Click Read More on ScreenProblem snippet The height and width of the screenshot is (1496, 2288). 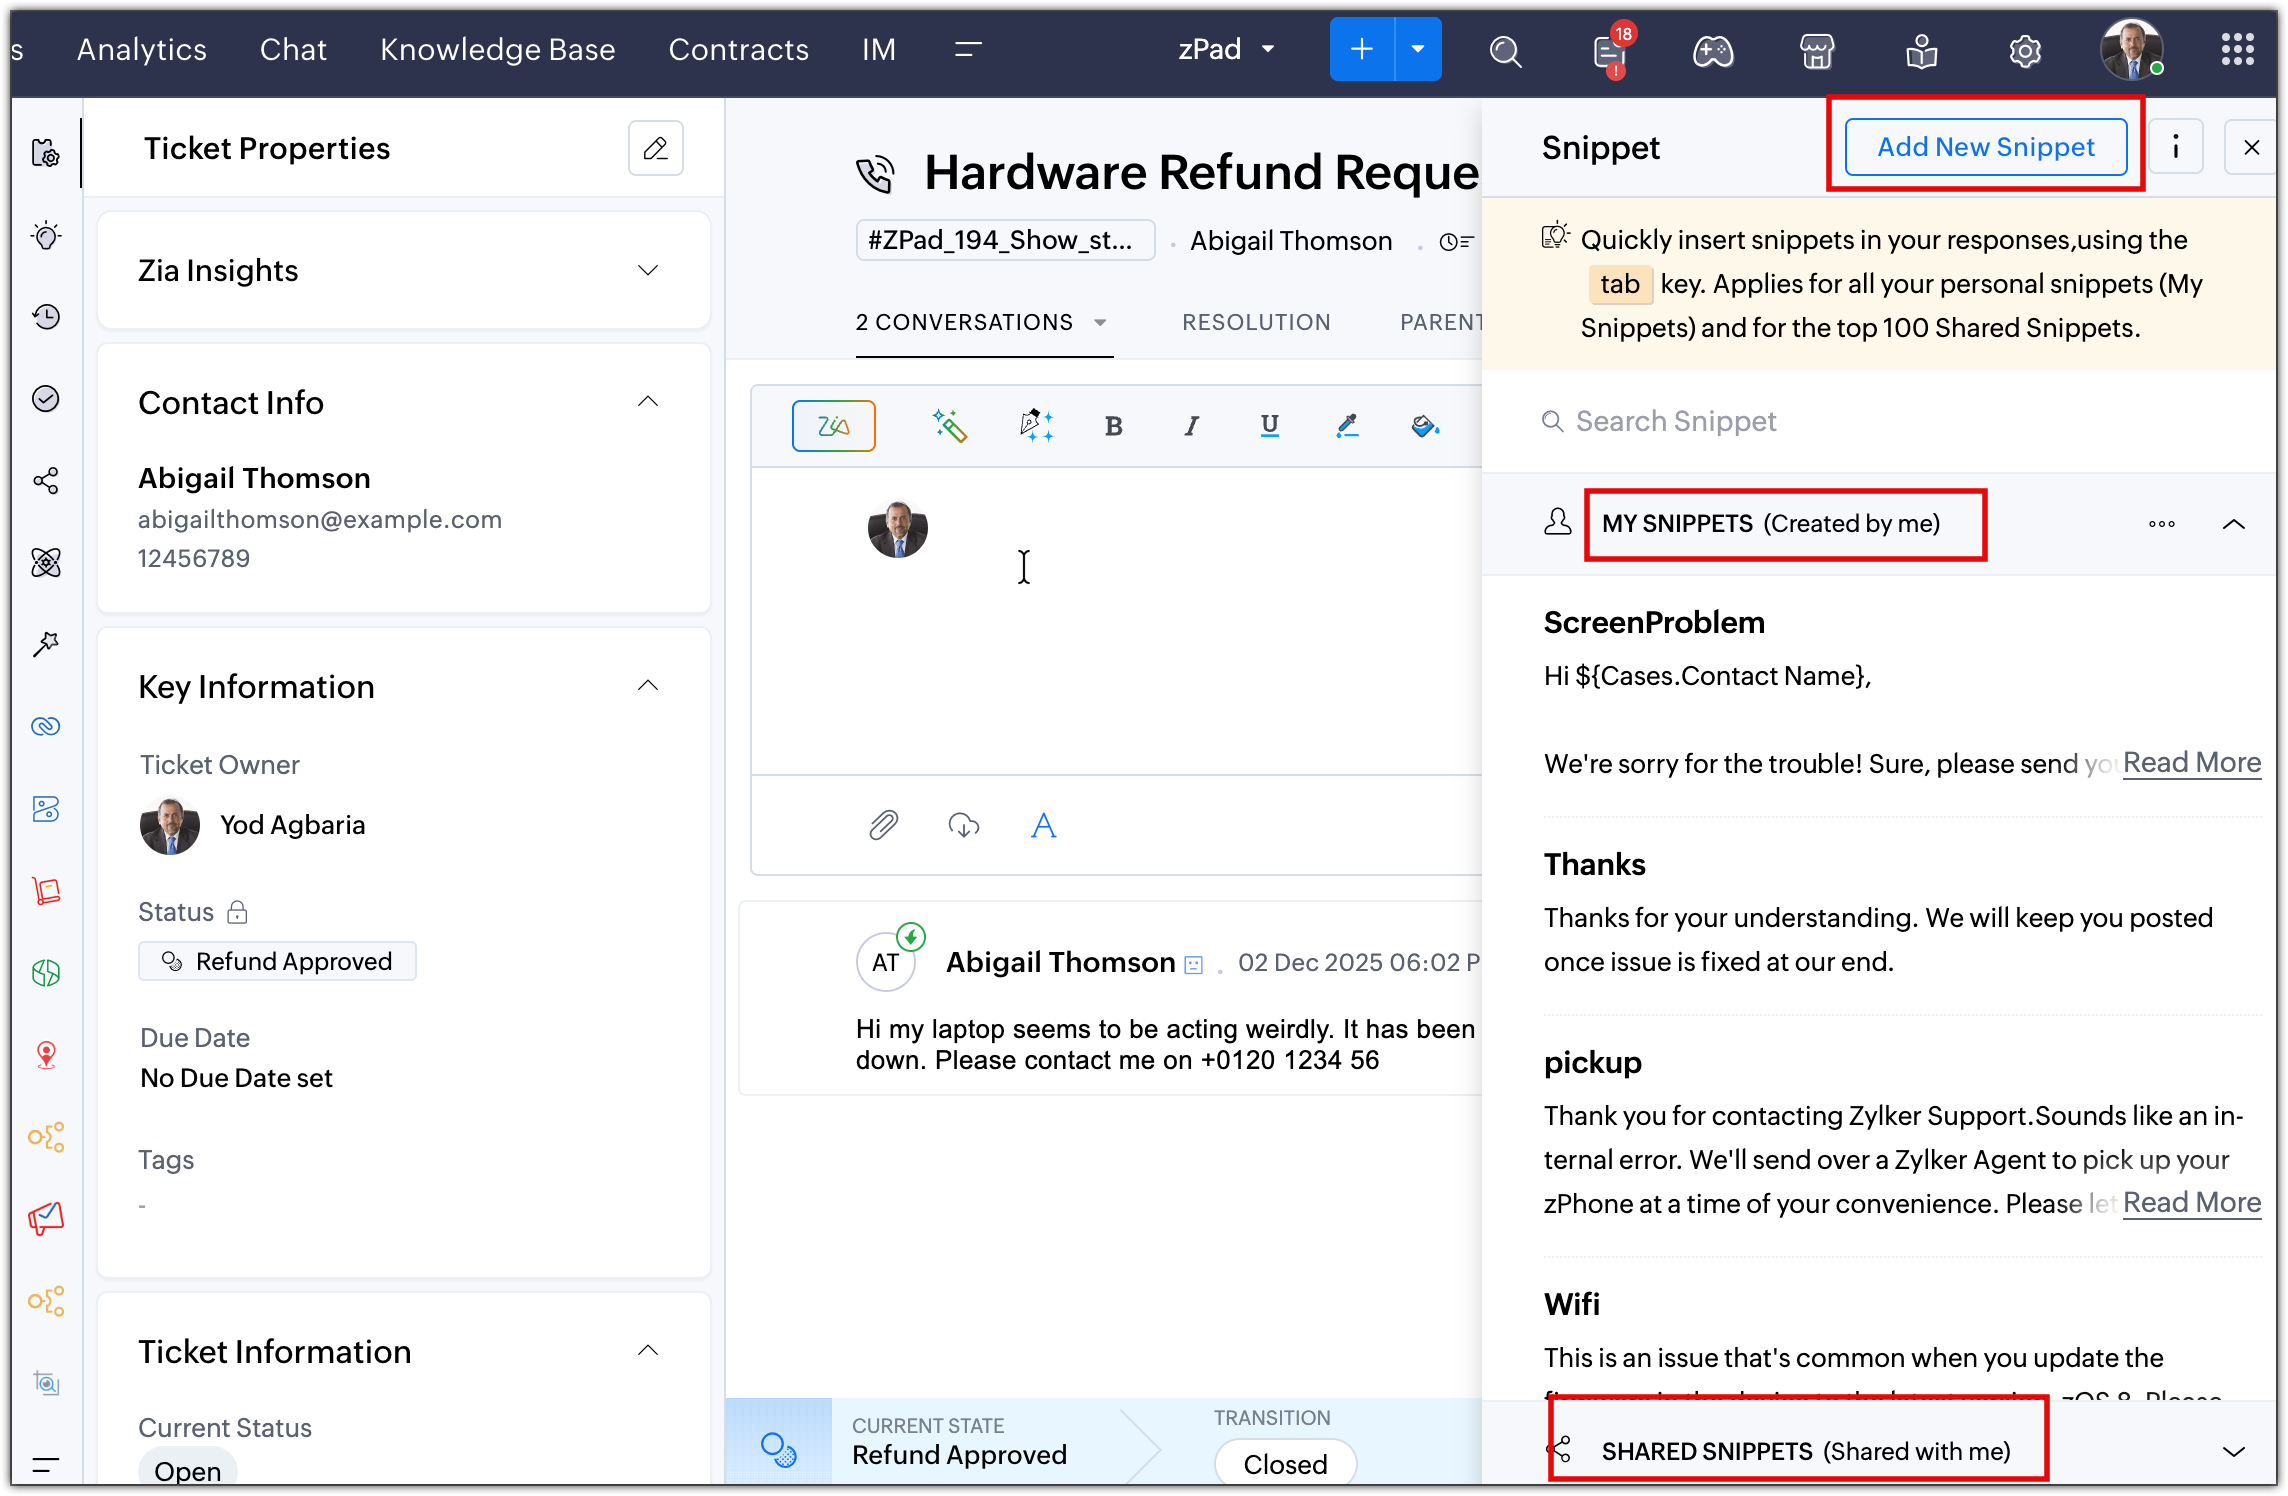[x=2191, y=763]
